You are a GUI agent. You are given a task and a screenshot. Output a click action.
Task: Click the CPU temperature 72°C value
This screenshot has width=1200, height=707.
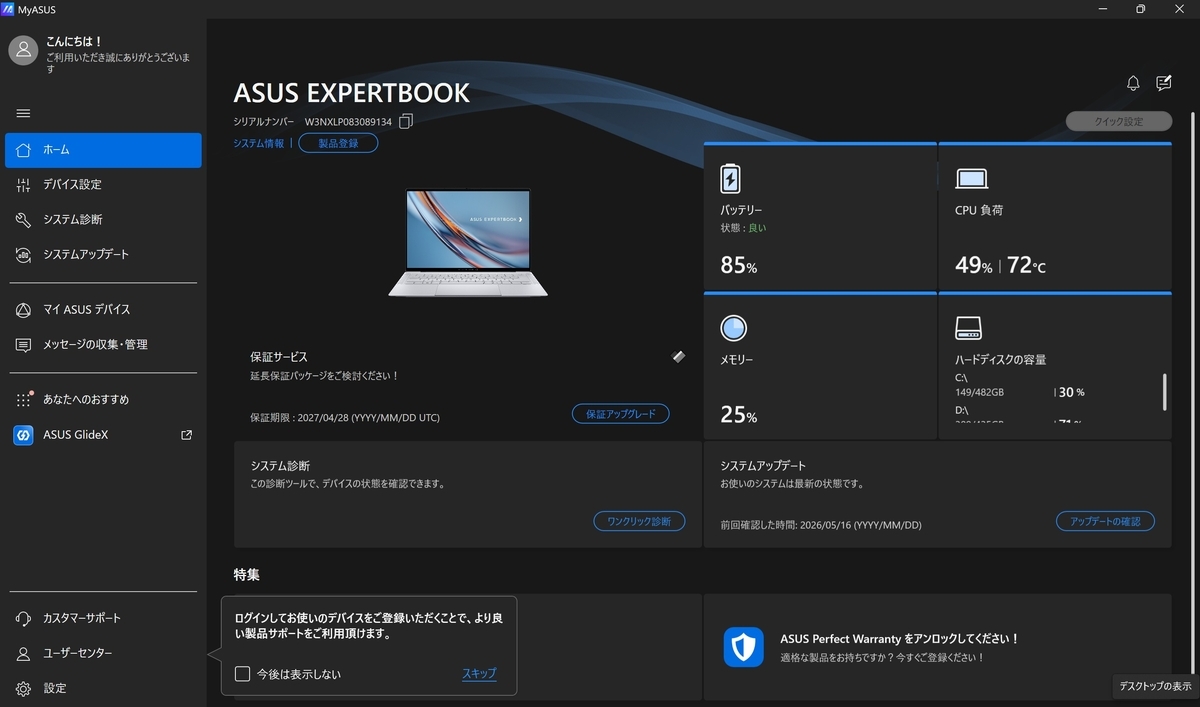coord(1026,266)
